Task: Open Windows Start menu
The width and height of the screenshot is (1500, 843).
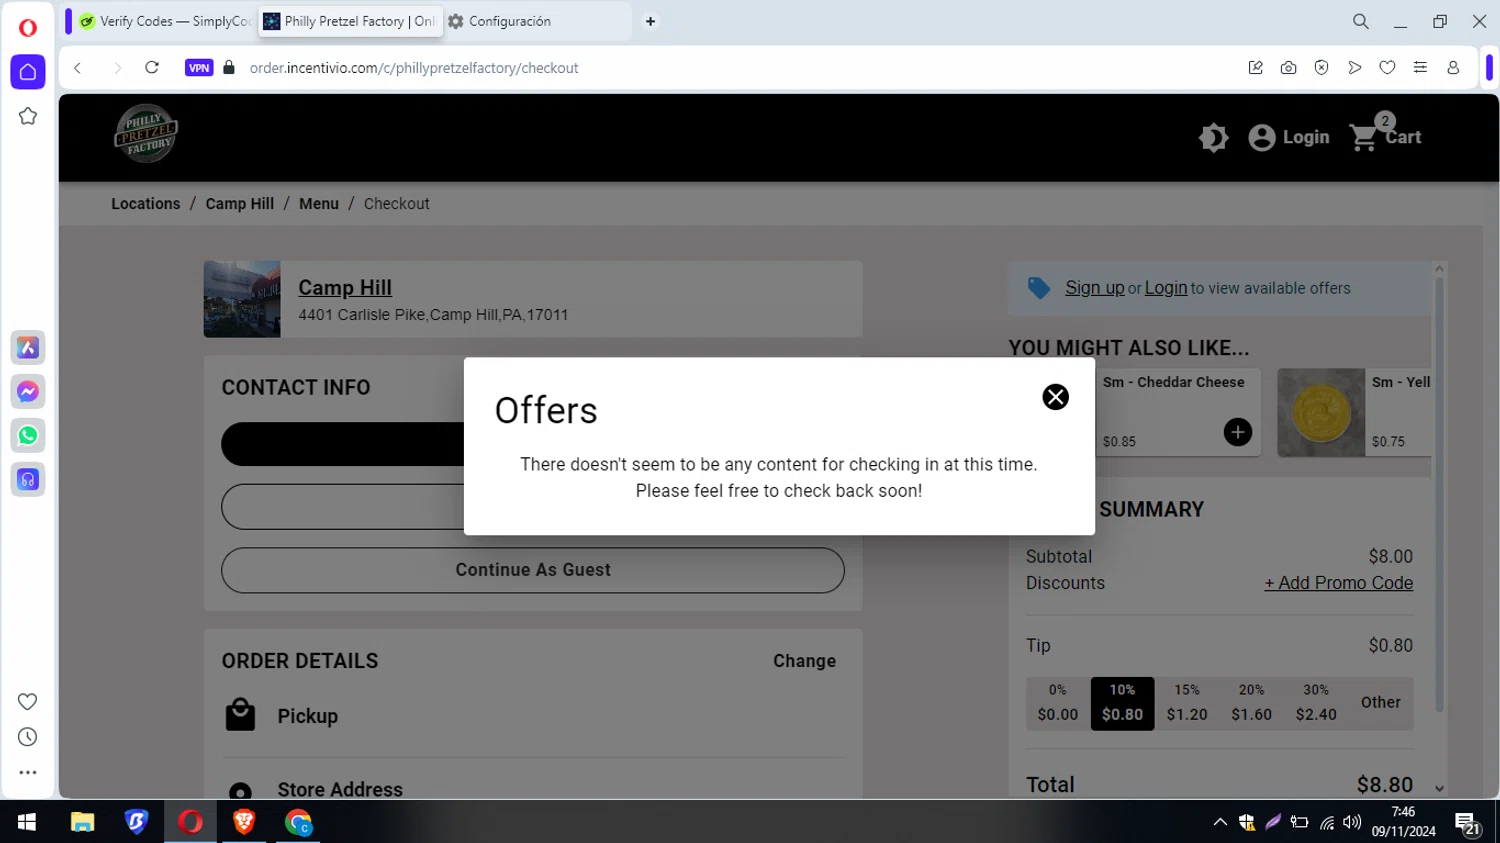Action: 27,822
